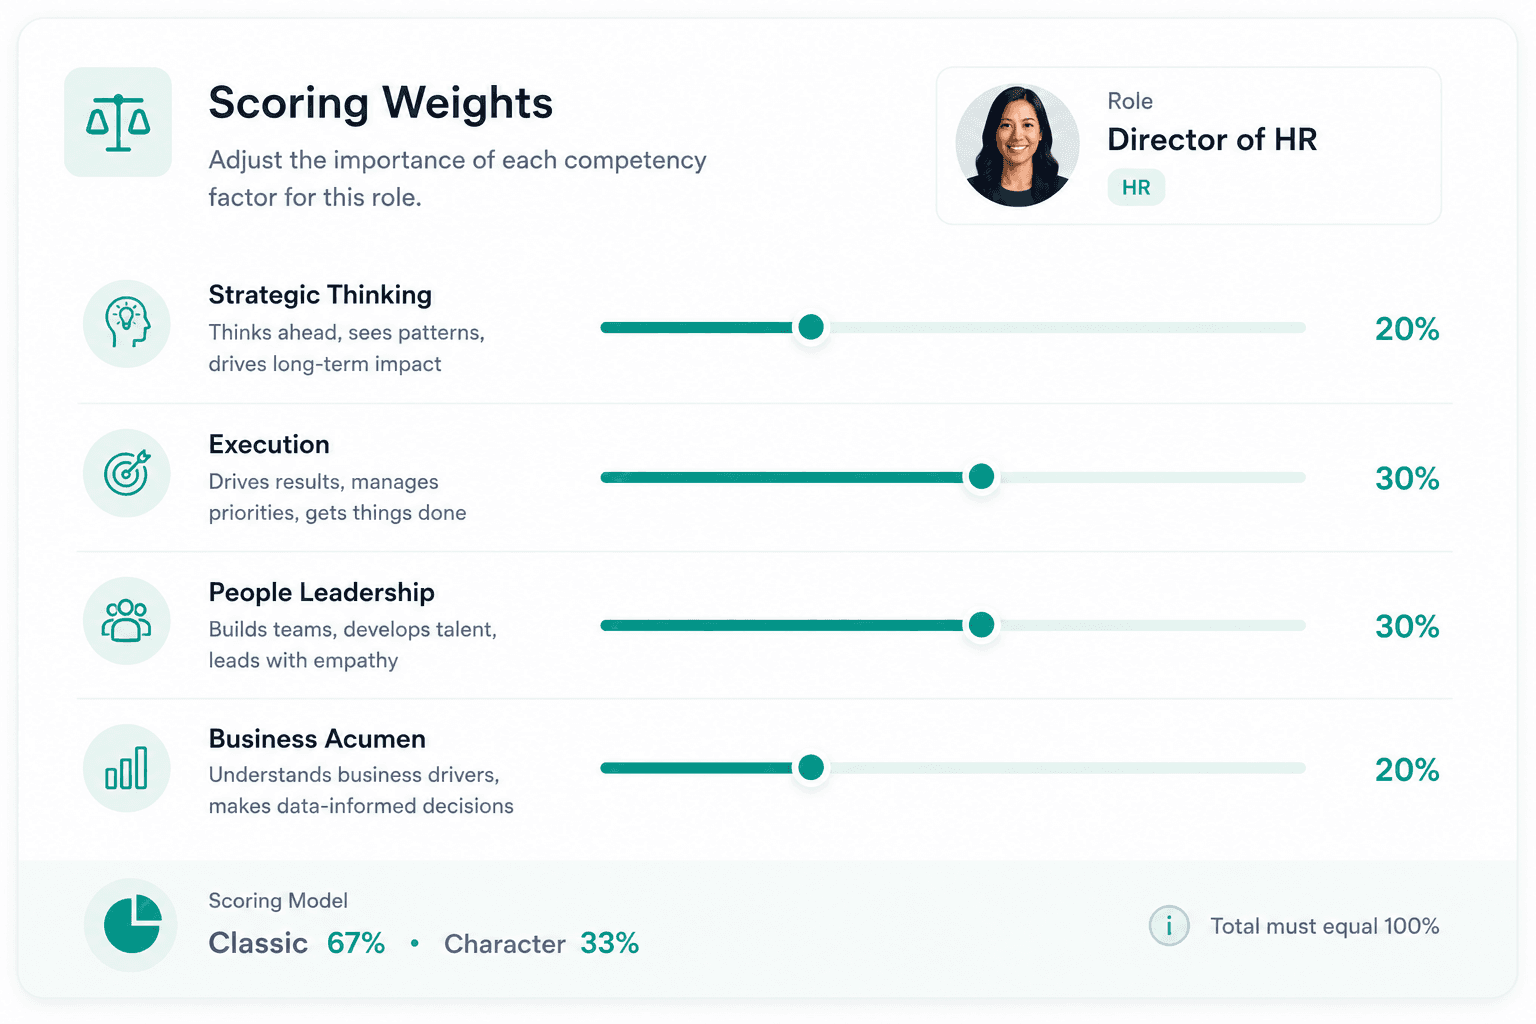Screen dimensions: 1536x1024
Task: Select the Director of HR role title
Action: (x=1212, y=139)
